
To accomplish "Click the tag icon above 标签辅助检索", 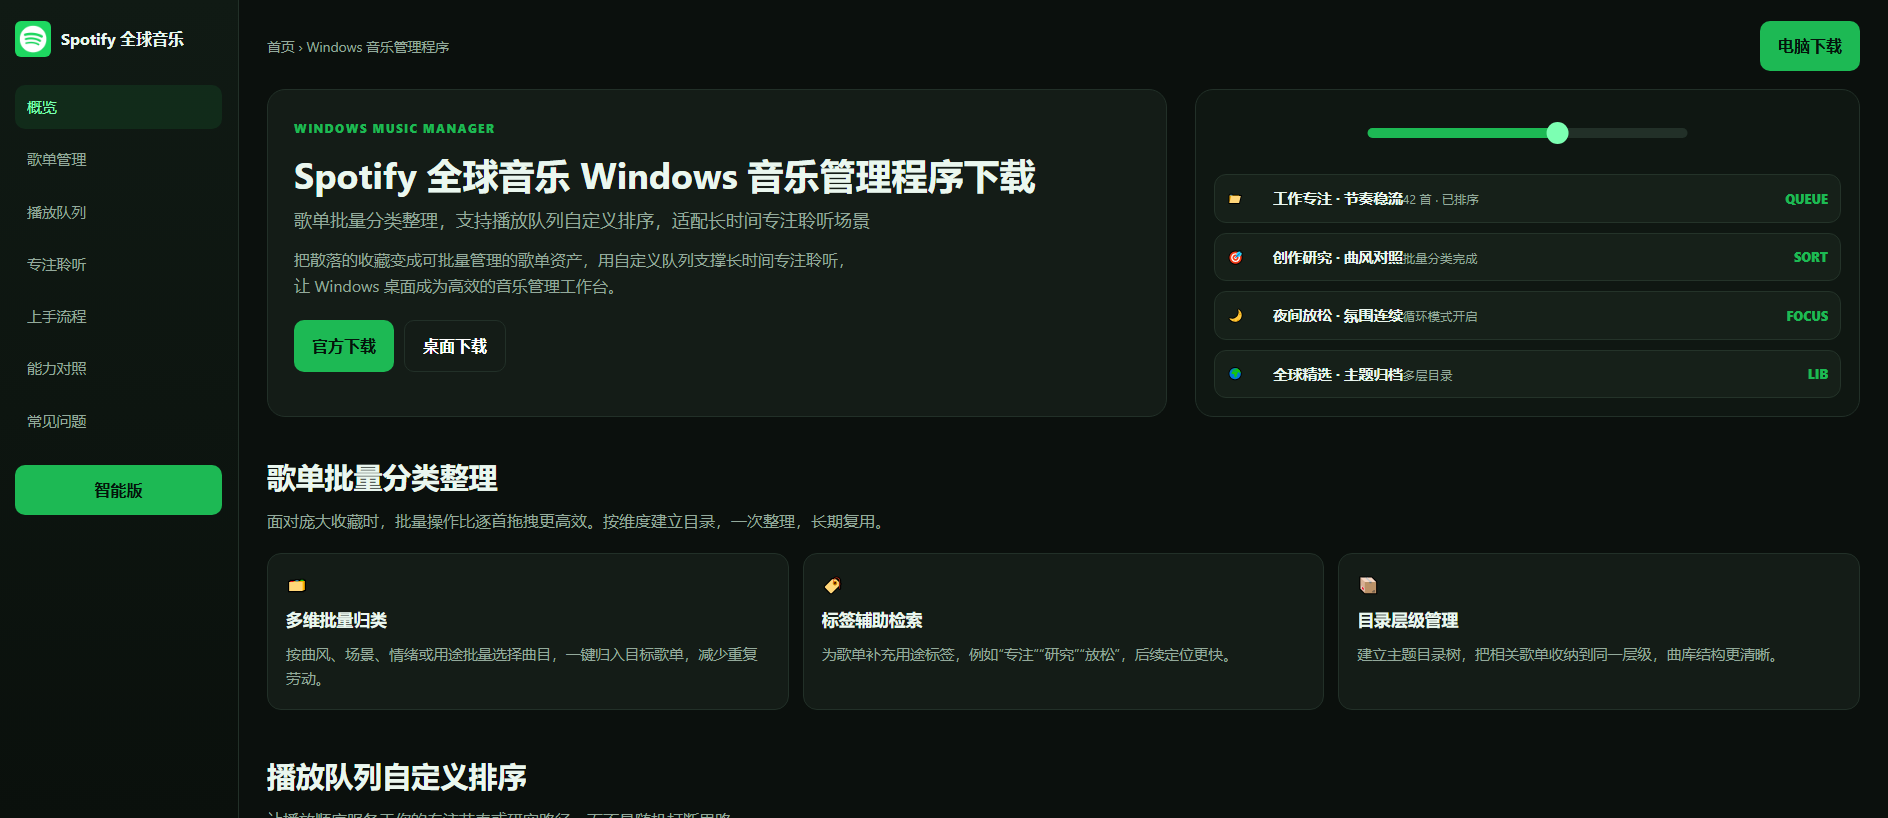I will [x=831, y=585].
